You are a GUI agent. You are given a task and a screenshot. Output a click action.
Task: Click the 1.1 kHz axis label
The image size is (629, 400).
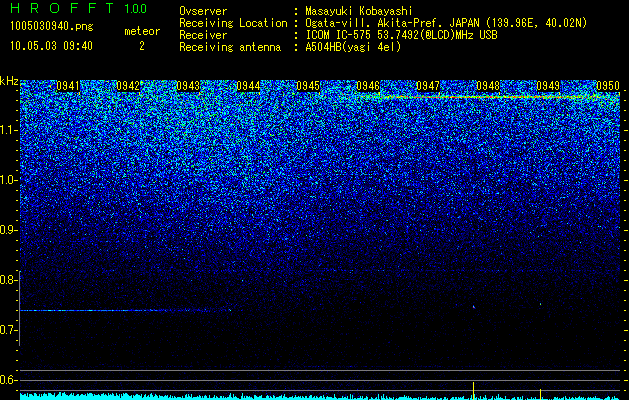[x=8, y=130]
